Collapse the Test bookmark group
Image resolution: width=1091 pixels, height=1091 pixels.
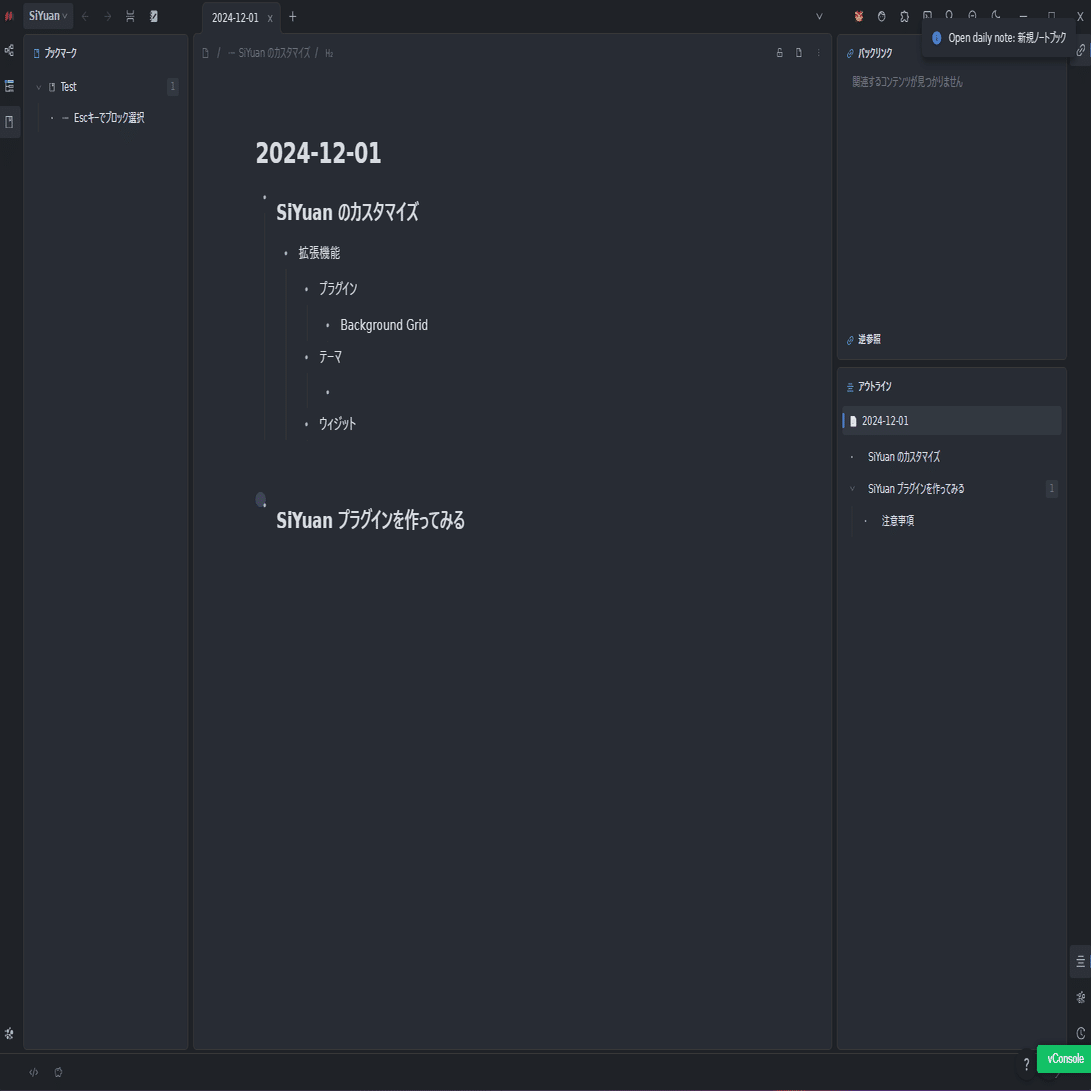point(39,87)
